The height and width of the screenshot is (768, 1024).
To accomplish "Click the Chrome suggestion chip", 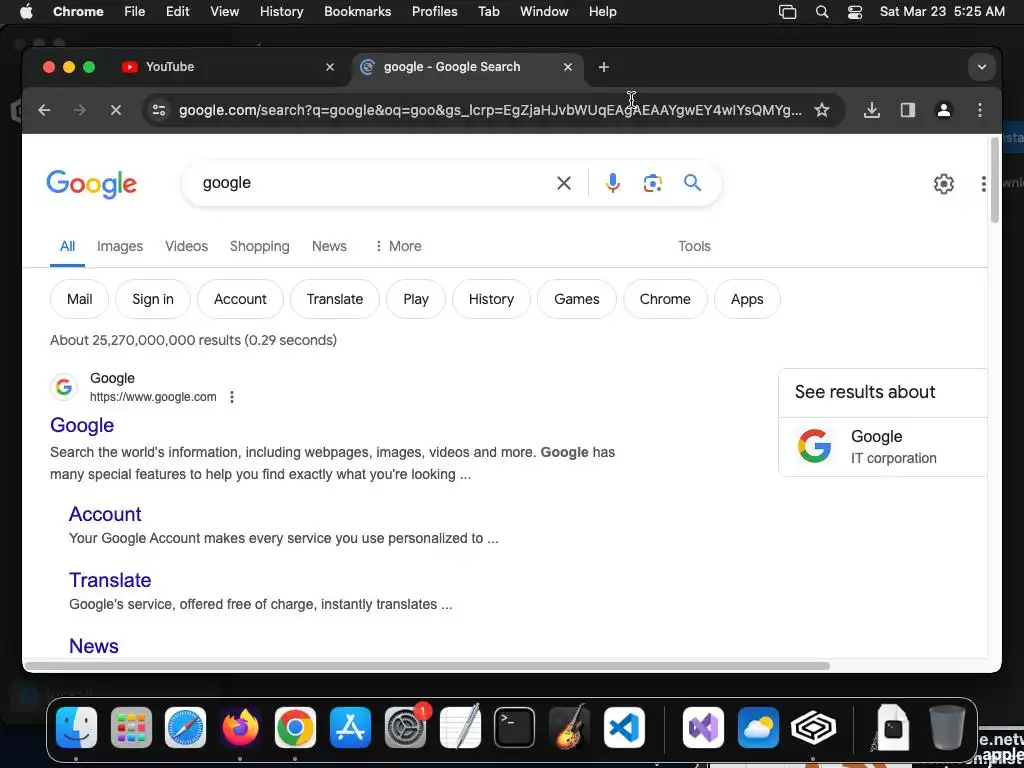I will point(665,299).
